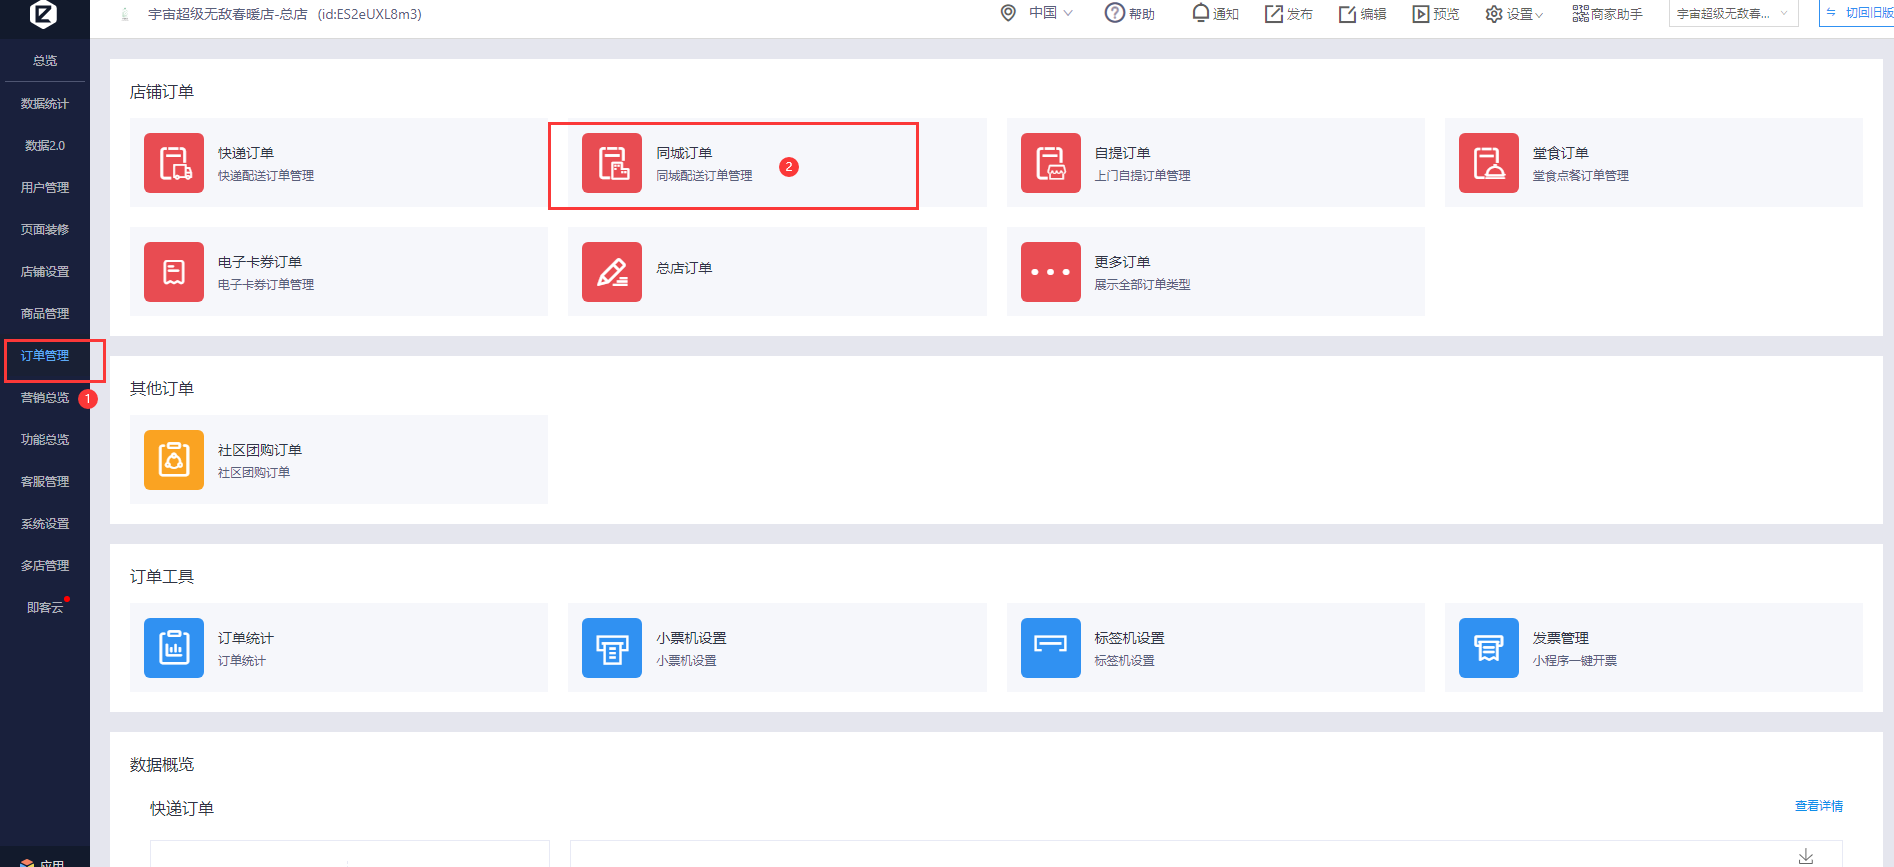Click the 小程序一键开票 subtitle

click(1575, 661)
